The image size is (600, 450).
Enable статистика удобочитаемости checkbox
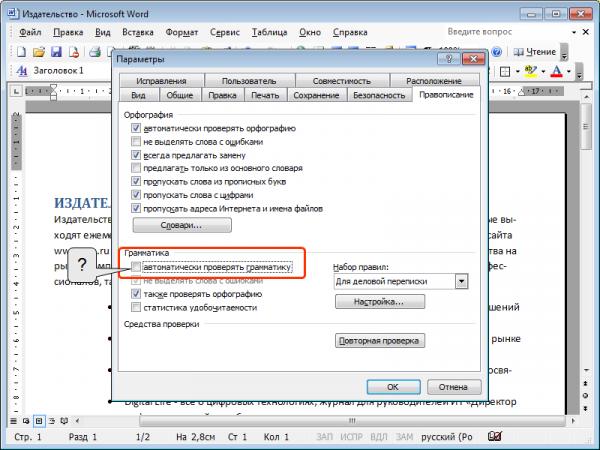(x=136, y=307)
